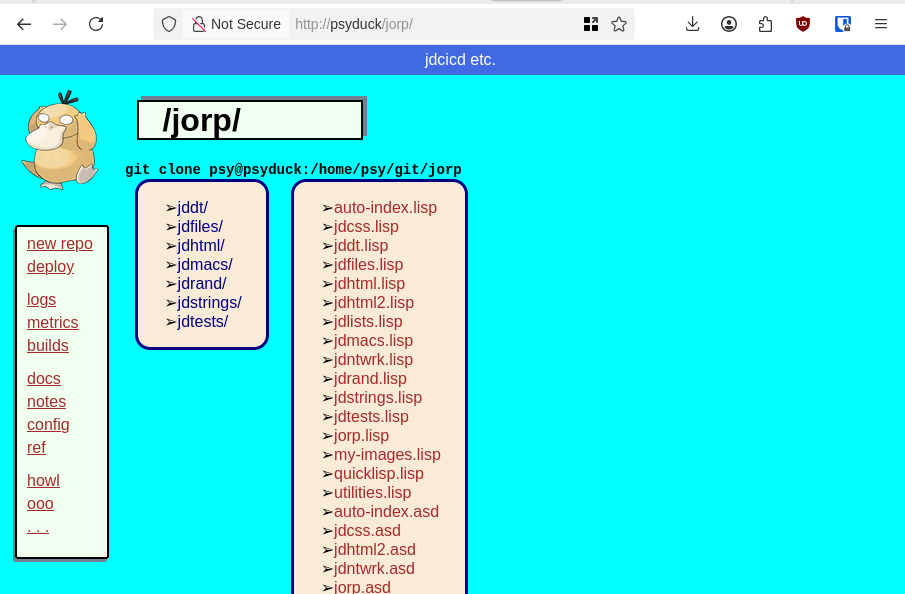Go to the builds sidebar link
905x594 pixels.
tap(48, 346)
